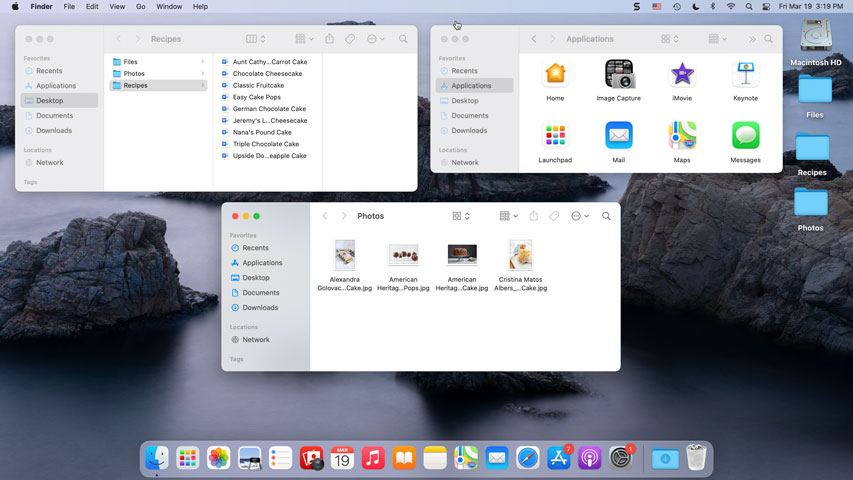Open Image Capture in Applications window
Viewport: 853px width, 480px height.
point(619,74)
